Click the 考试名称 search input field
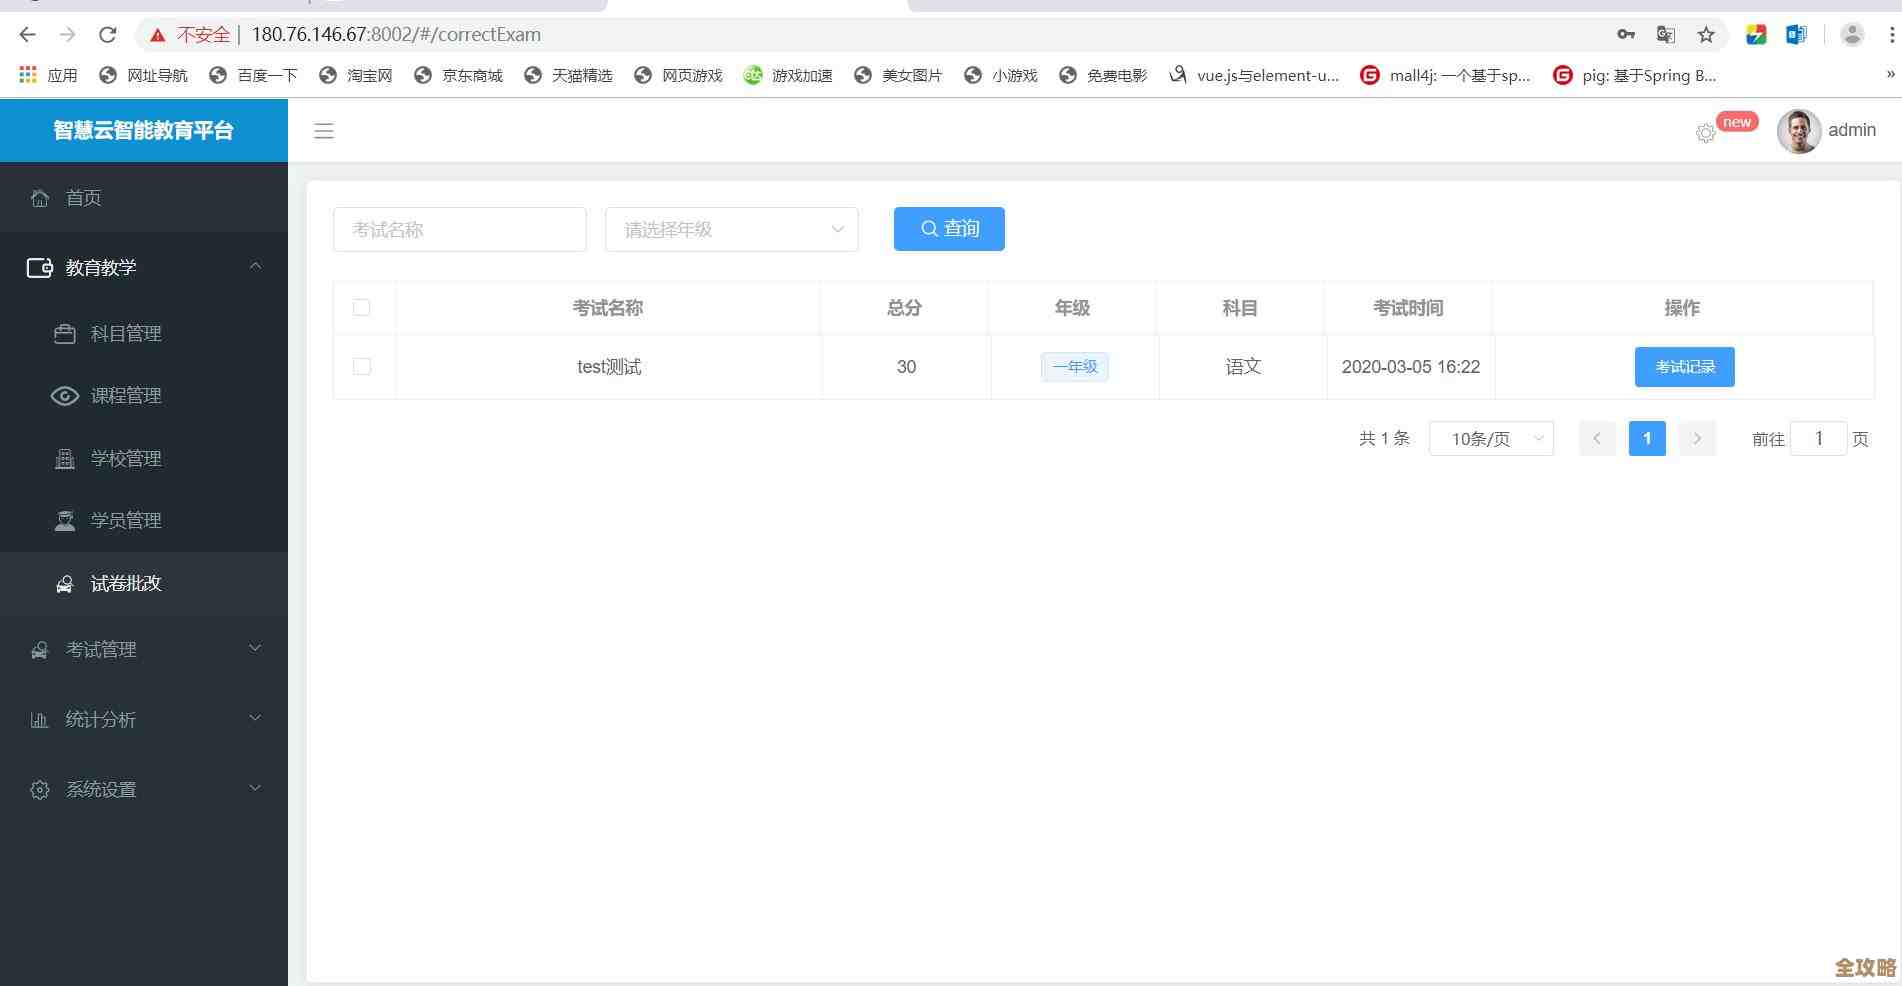The width and height of the screenshot is (1902, 986). 459,229
